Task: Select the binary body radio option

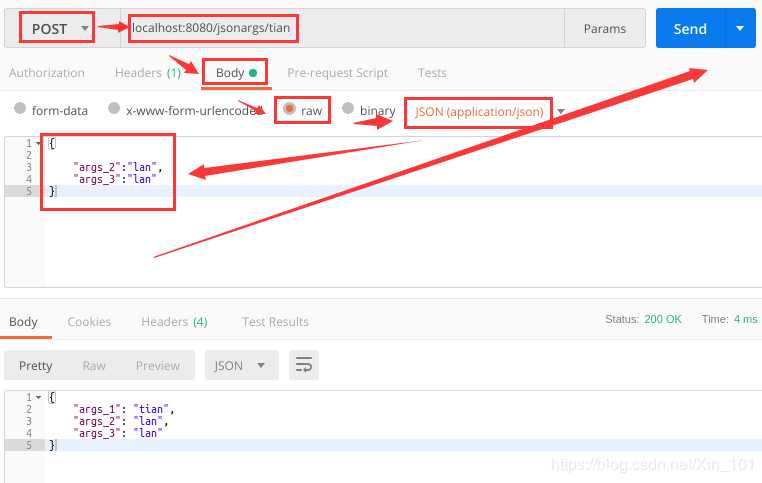Action: point(348,108)
